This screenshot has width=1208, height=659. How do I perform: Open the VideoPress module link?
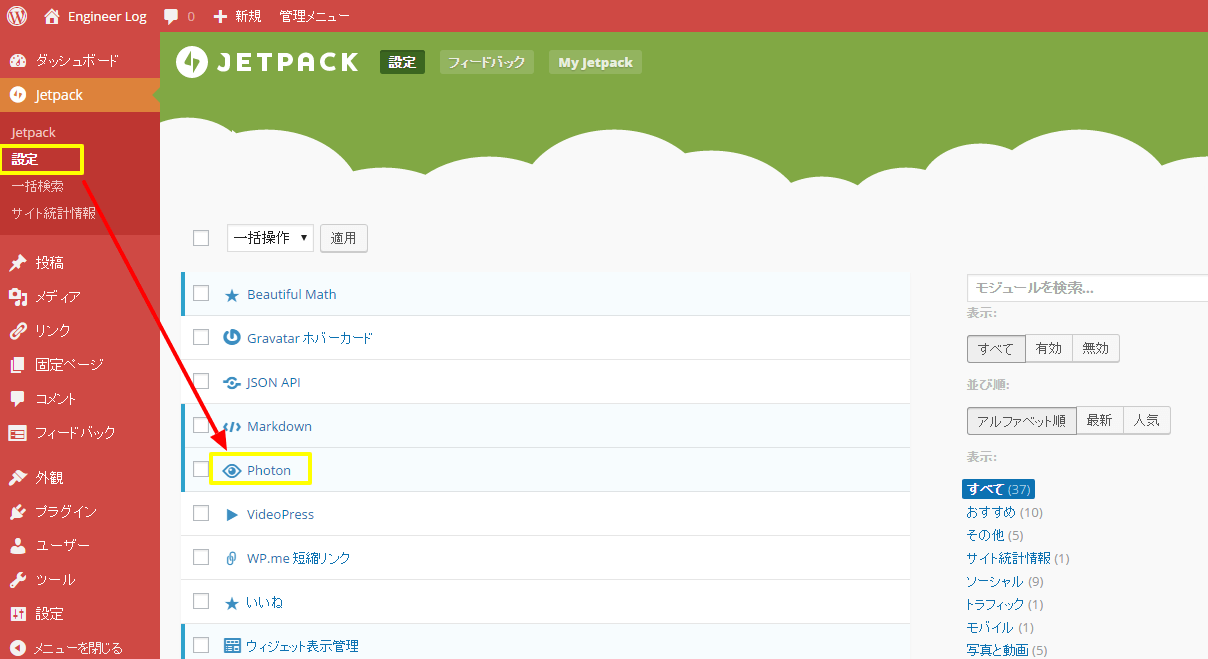coord(280,514)
